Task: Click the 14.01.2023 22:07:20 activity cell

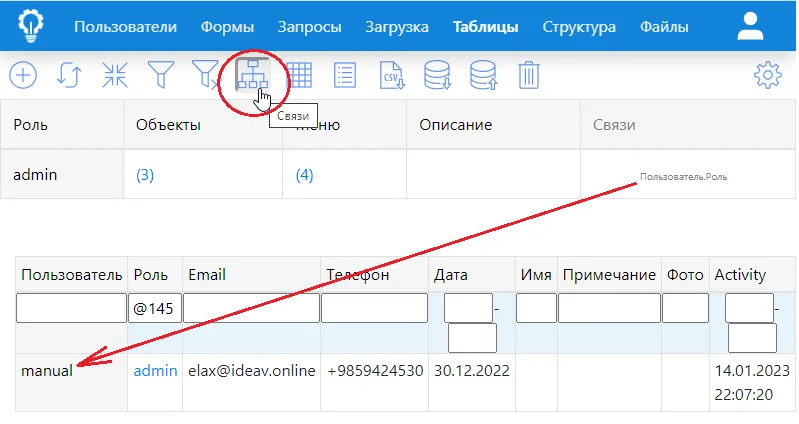Action: click(753, 382)
